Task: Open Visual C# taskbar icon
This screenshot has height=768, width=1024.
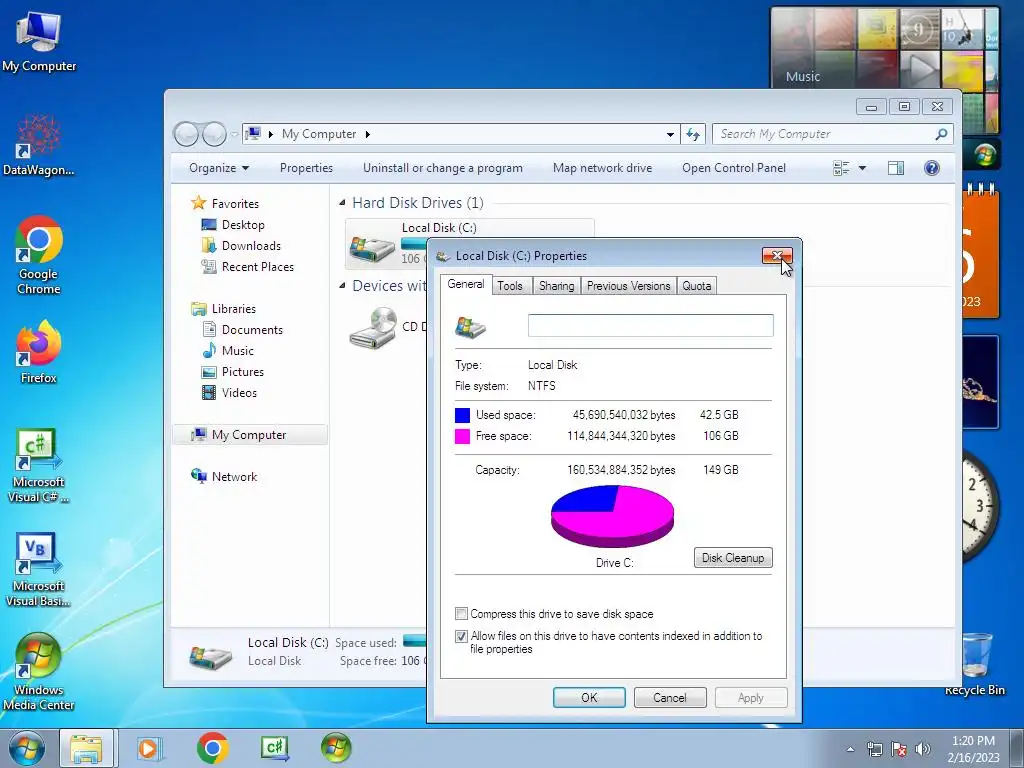Action: (274, 748)
